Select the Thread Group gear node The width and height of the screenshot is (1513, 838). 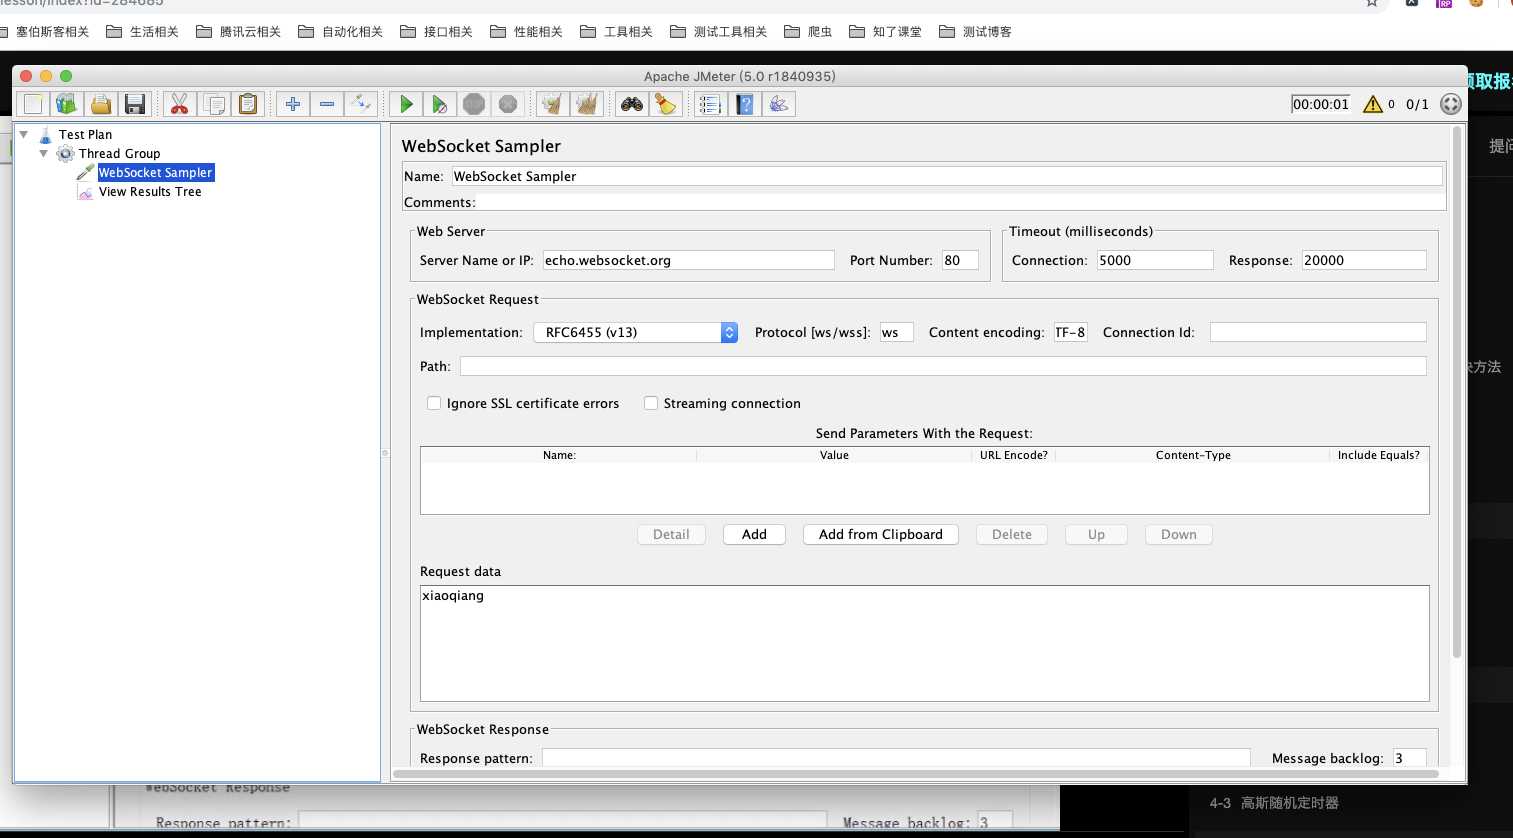(119, 153)
